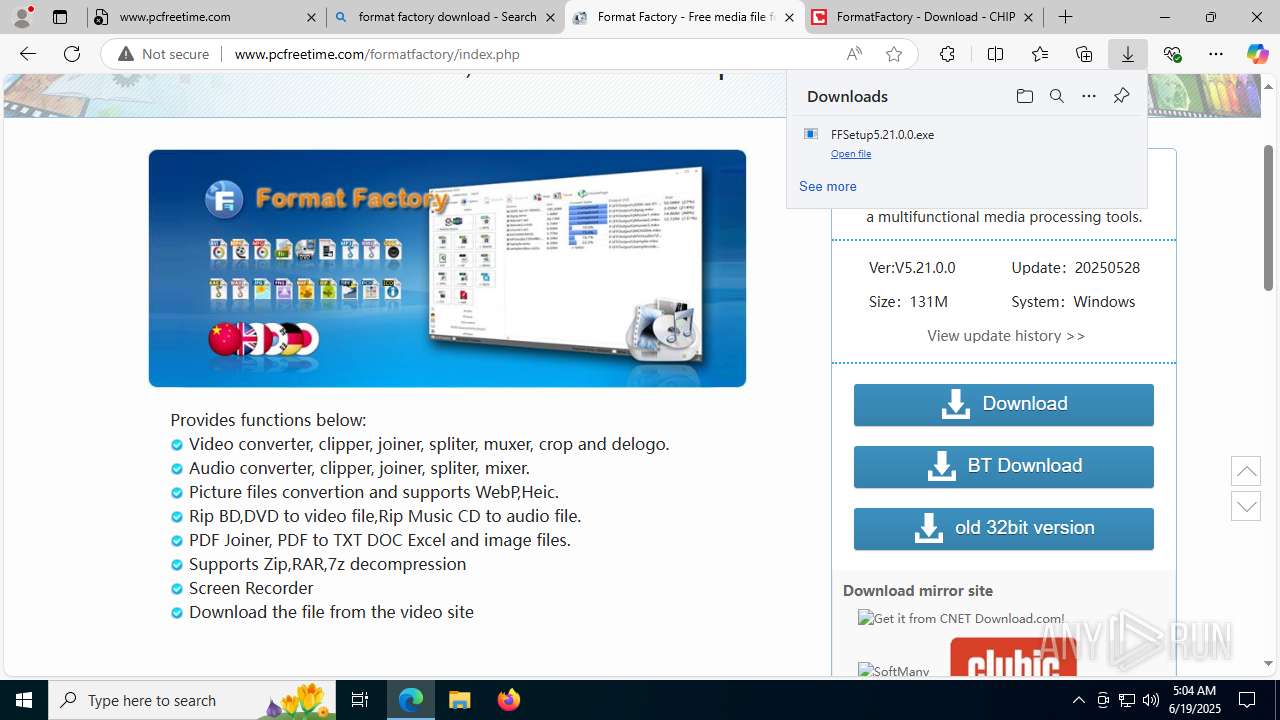The image size is (1280, 720).
Task: Open the tab actions menu icon
Action: [x=60, y=17]
